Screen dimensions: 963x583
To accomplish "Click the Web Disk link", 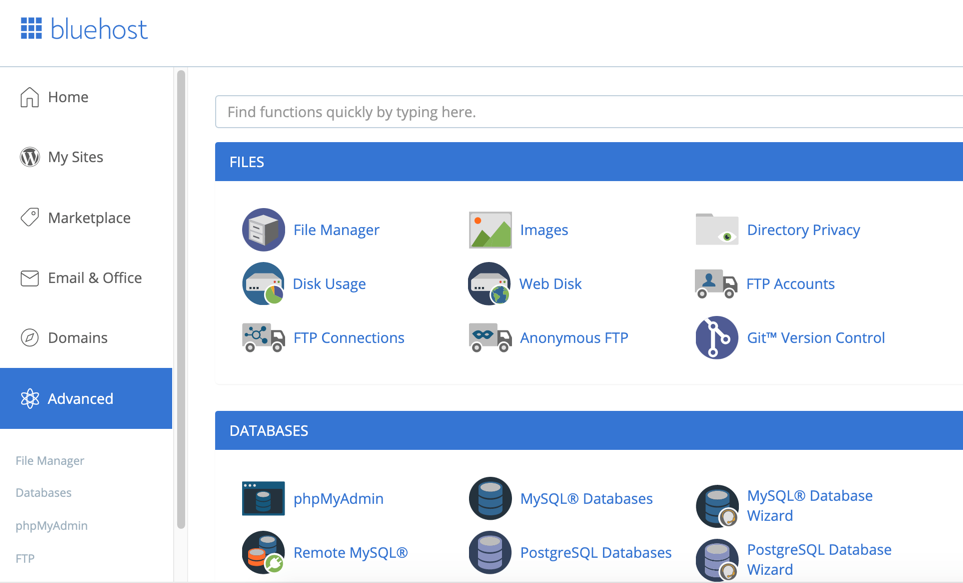I will click(x=550, y=284).
